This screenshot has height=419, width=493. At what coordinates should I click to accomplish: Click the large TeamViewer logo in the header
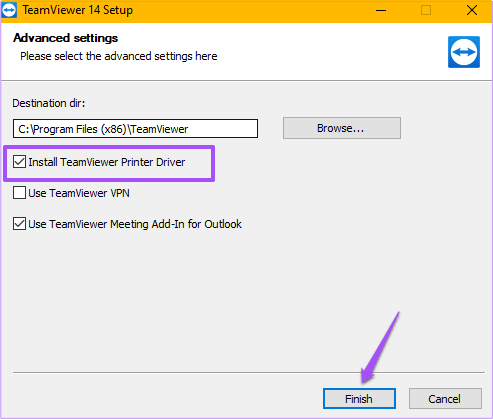coord(464,52)
